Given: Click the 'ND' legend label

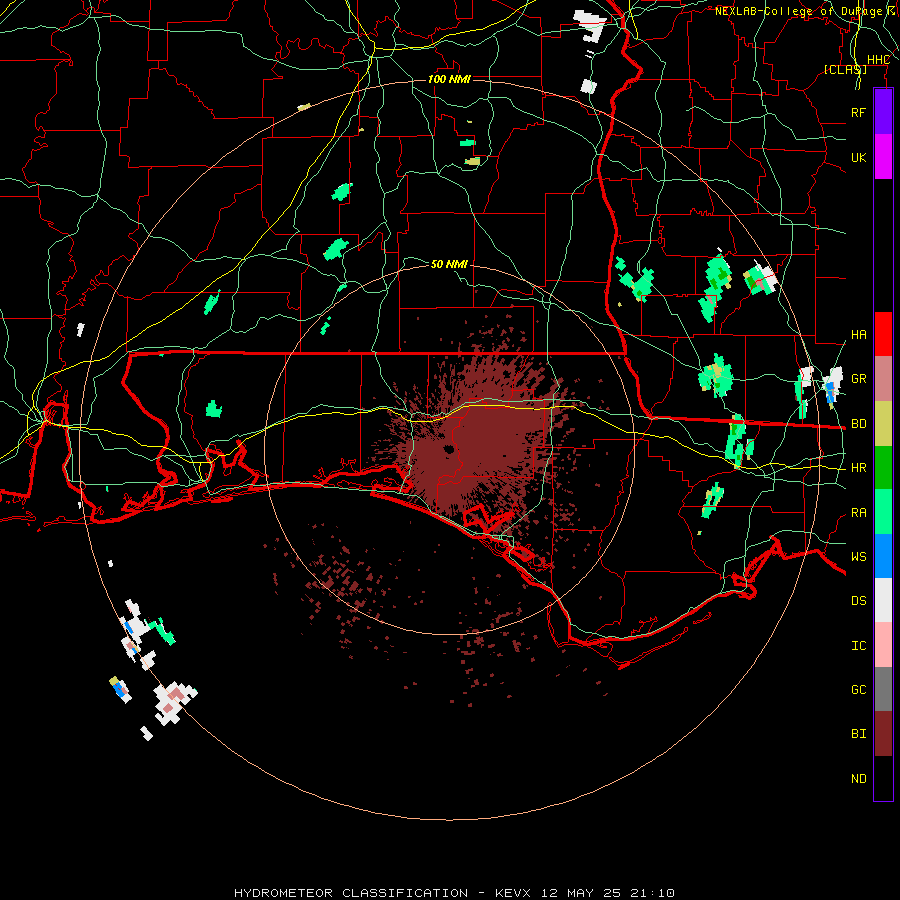Looking at the screenshot, I should pos(858,779).
